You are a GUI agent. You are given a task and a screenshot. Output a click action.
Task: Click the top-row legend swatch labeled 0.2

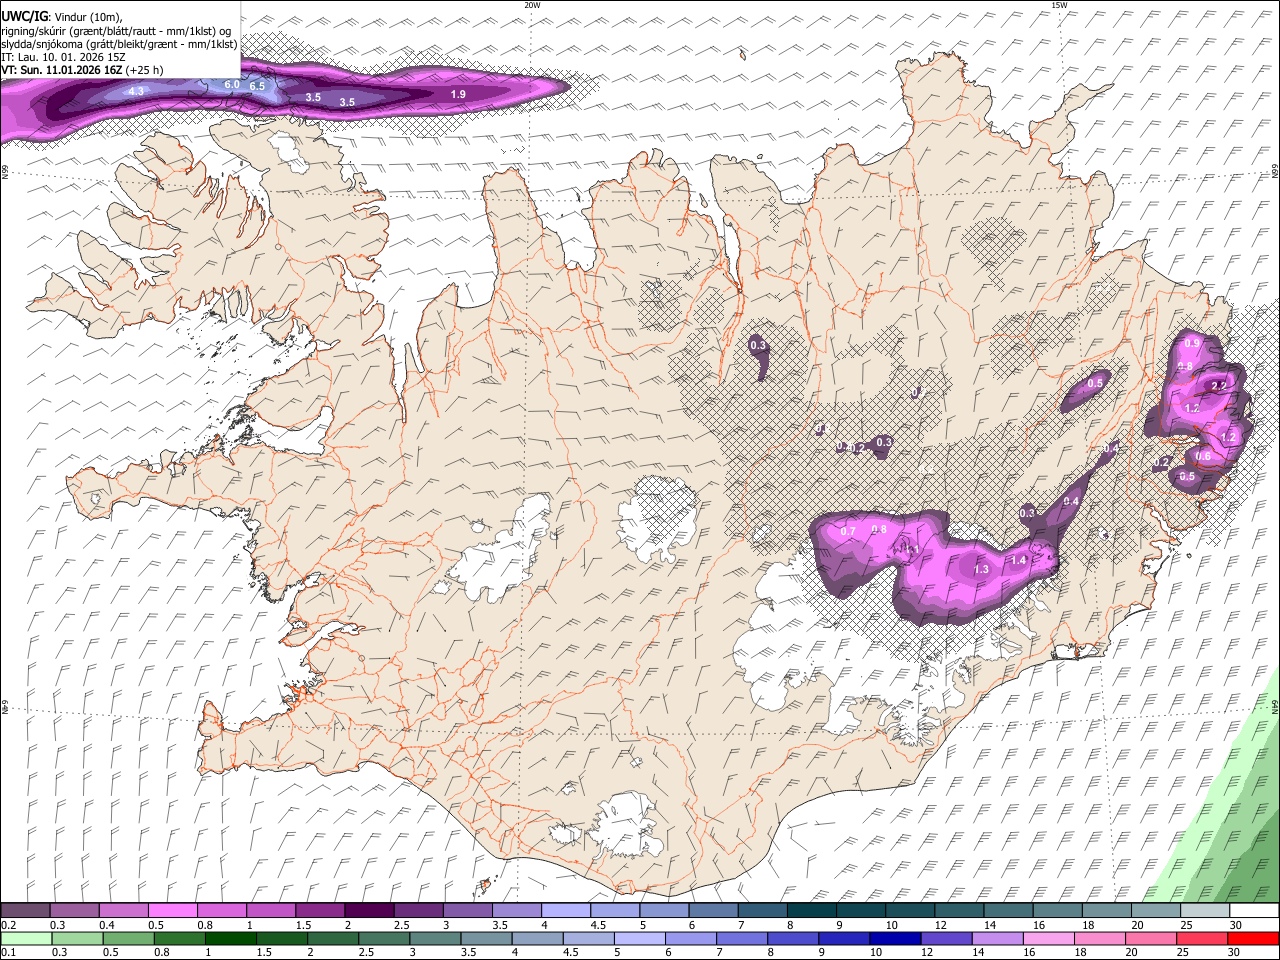pyautogui.click(x=25, y=911)
